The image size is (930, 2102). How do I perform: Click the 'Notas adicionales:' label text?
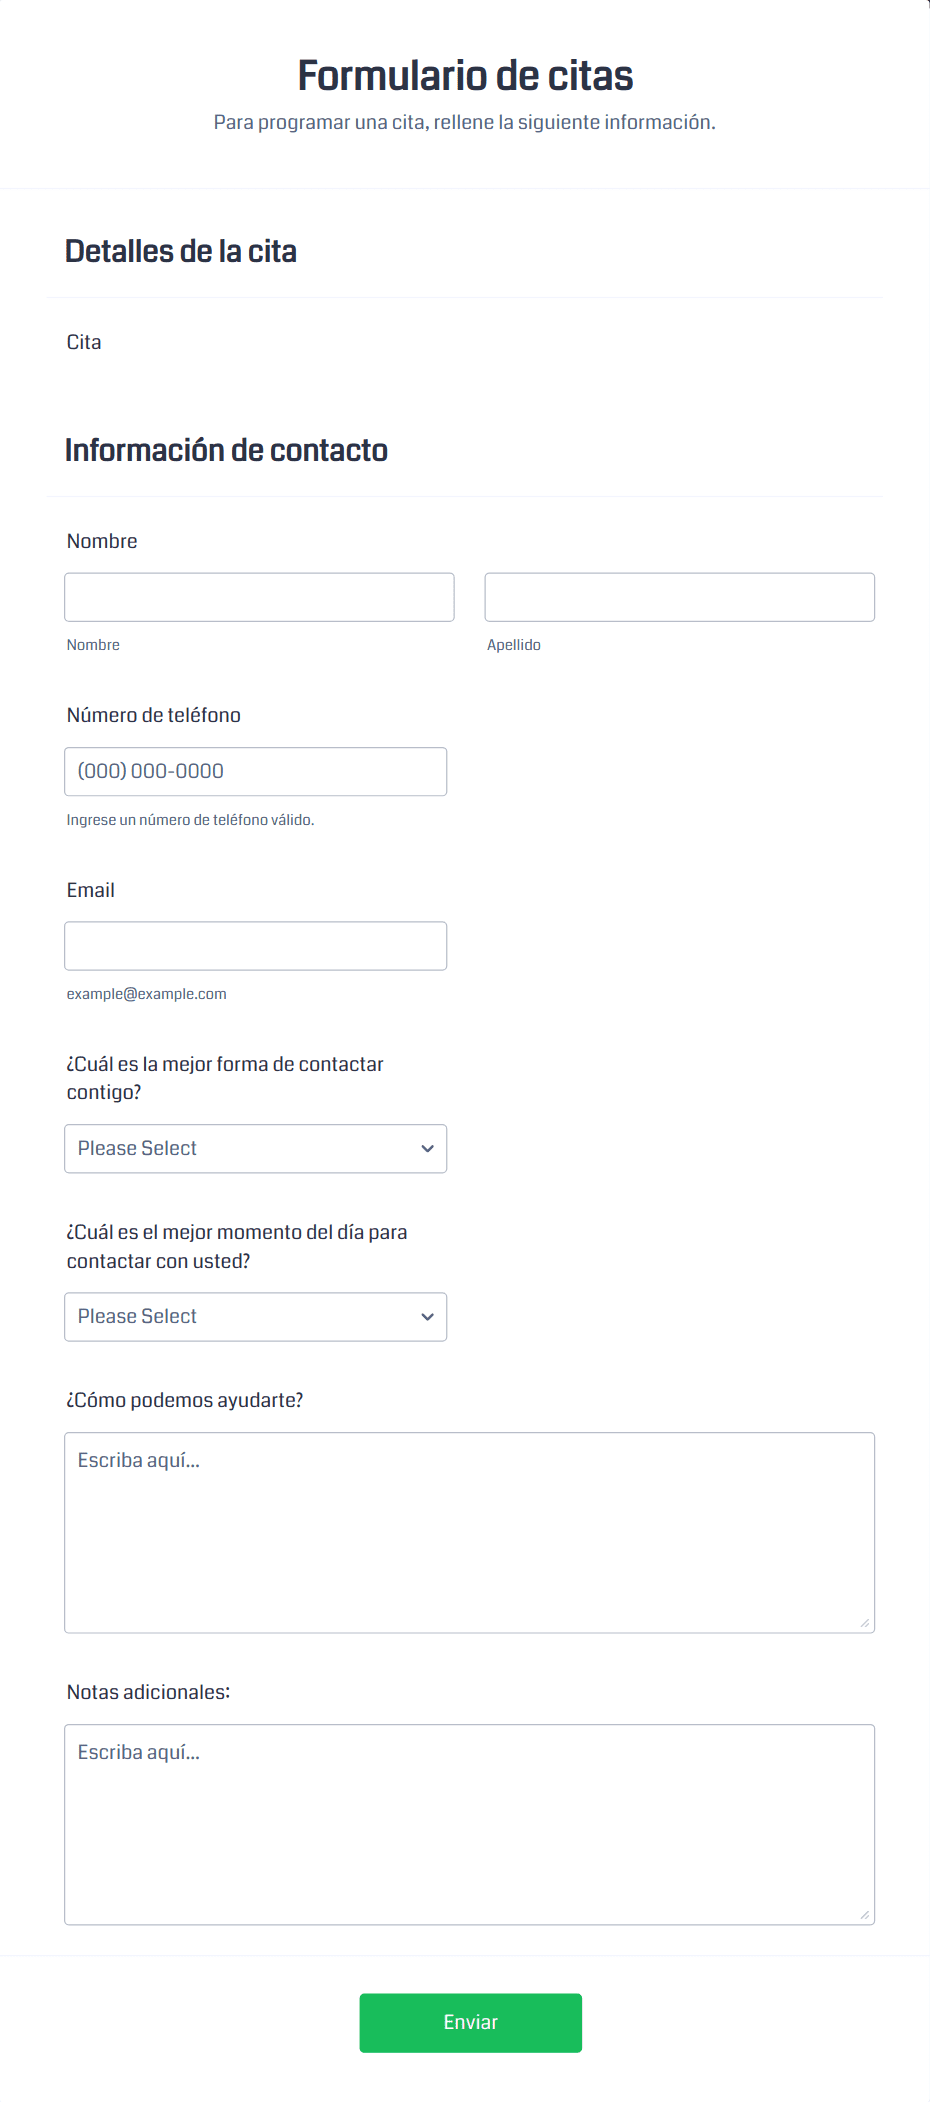(148, 1692)
